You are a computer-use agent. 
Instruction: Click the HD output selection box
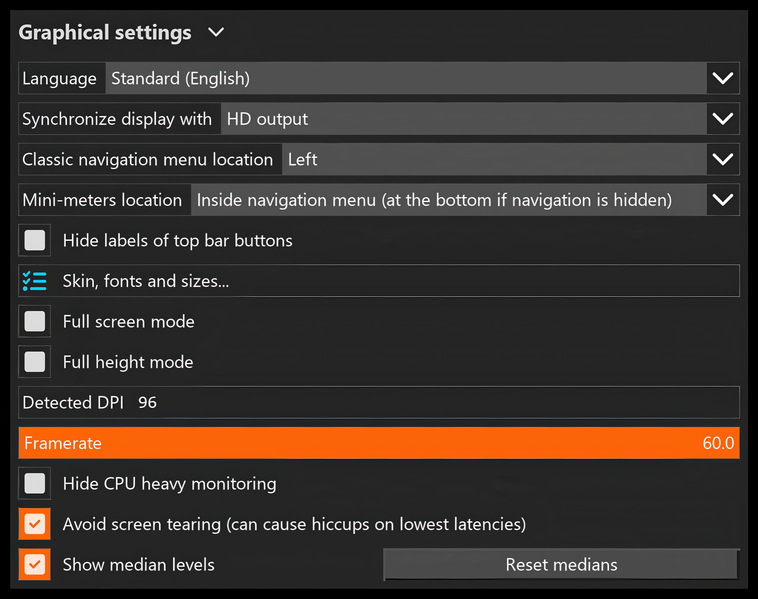click(462, 119)
